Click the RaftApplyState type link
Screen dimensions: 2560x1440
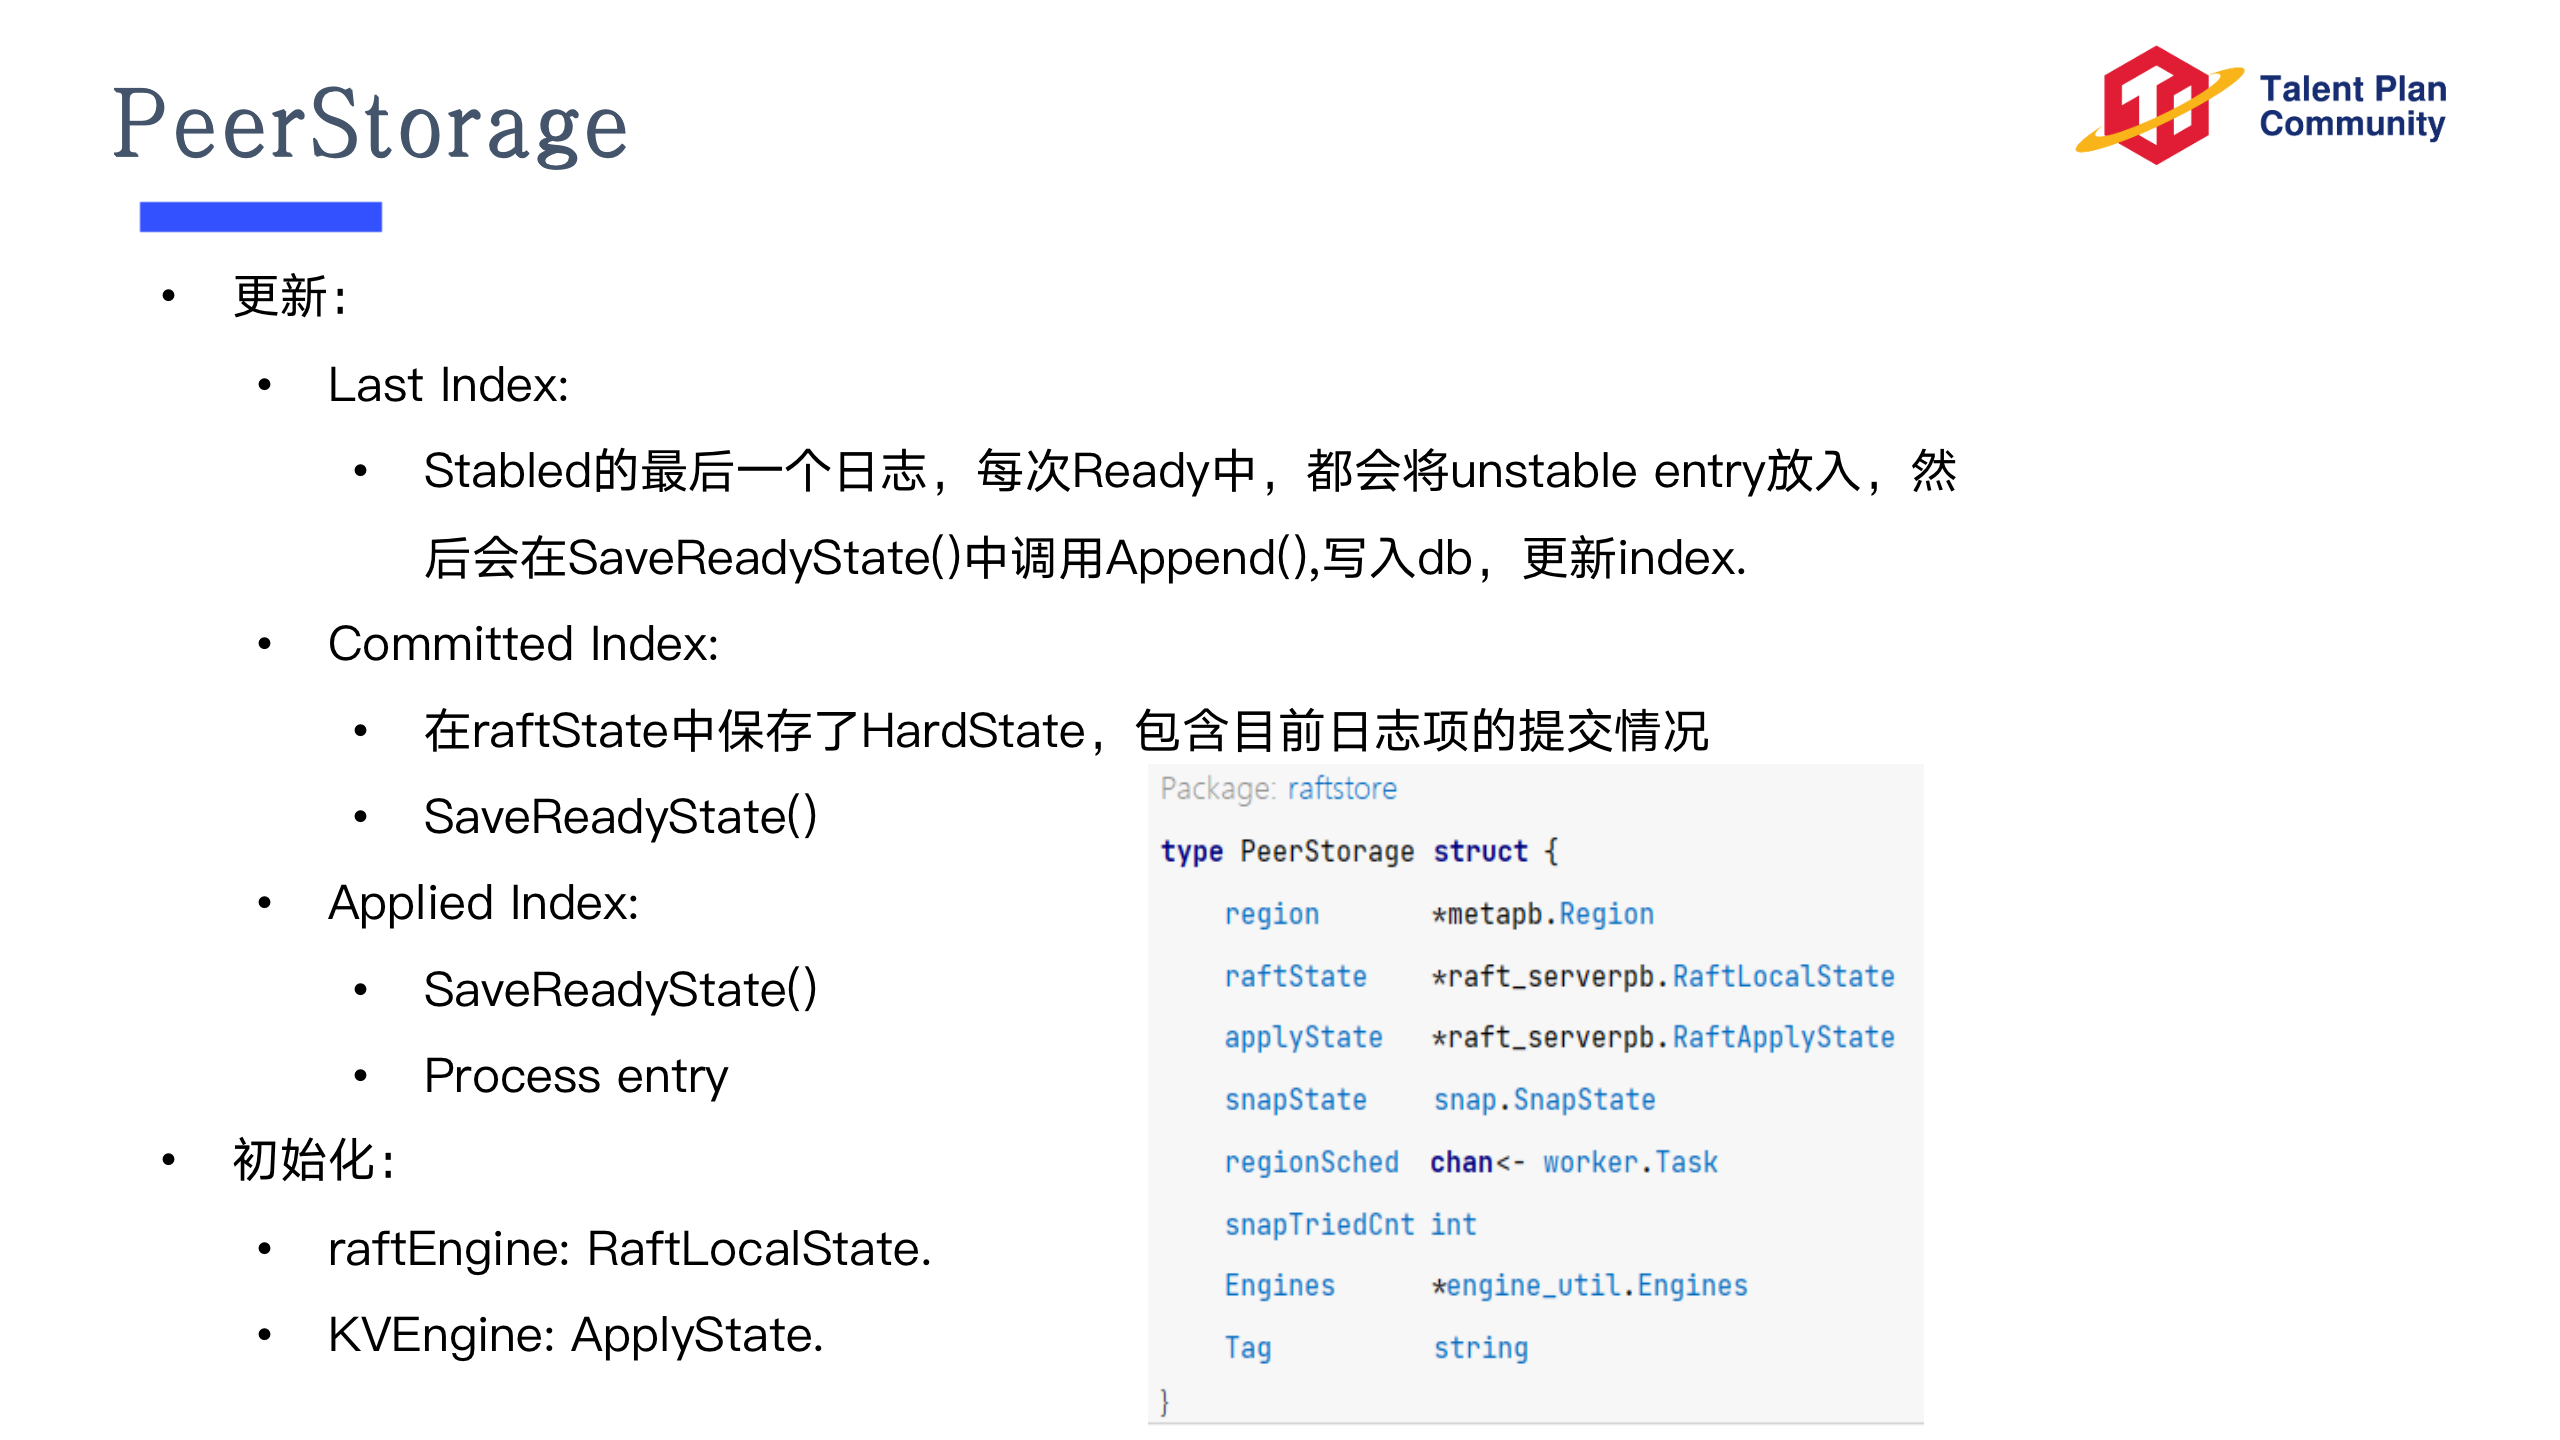point(1783,1037)
